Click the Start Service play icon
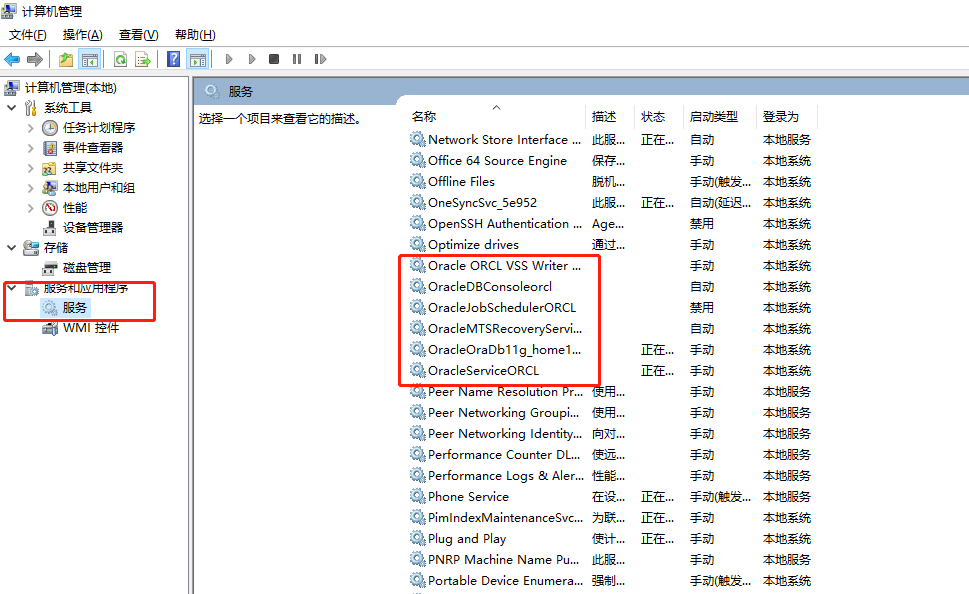 point(229,59)
